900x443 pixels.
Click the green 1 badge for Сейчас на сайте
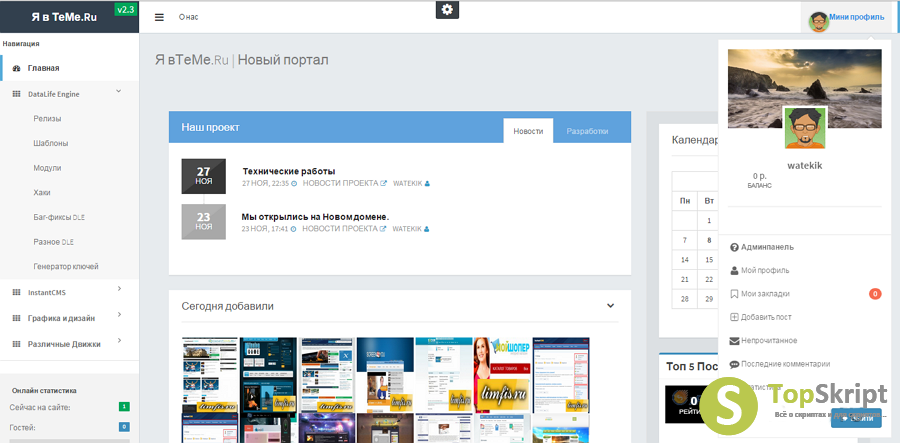[x=124, y=407]
